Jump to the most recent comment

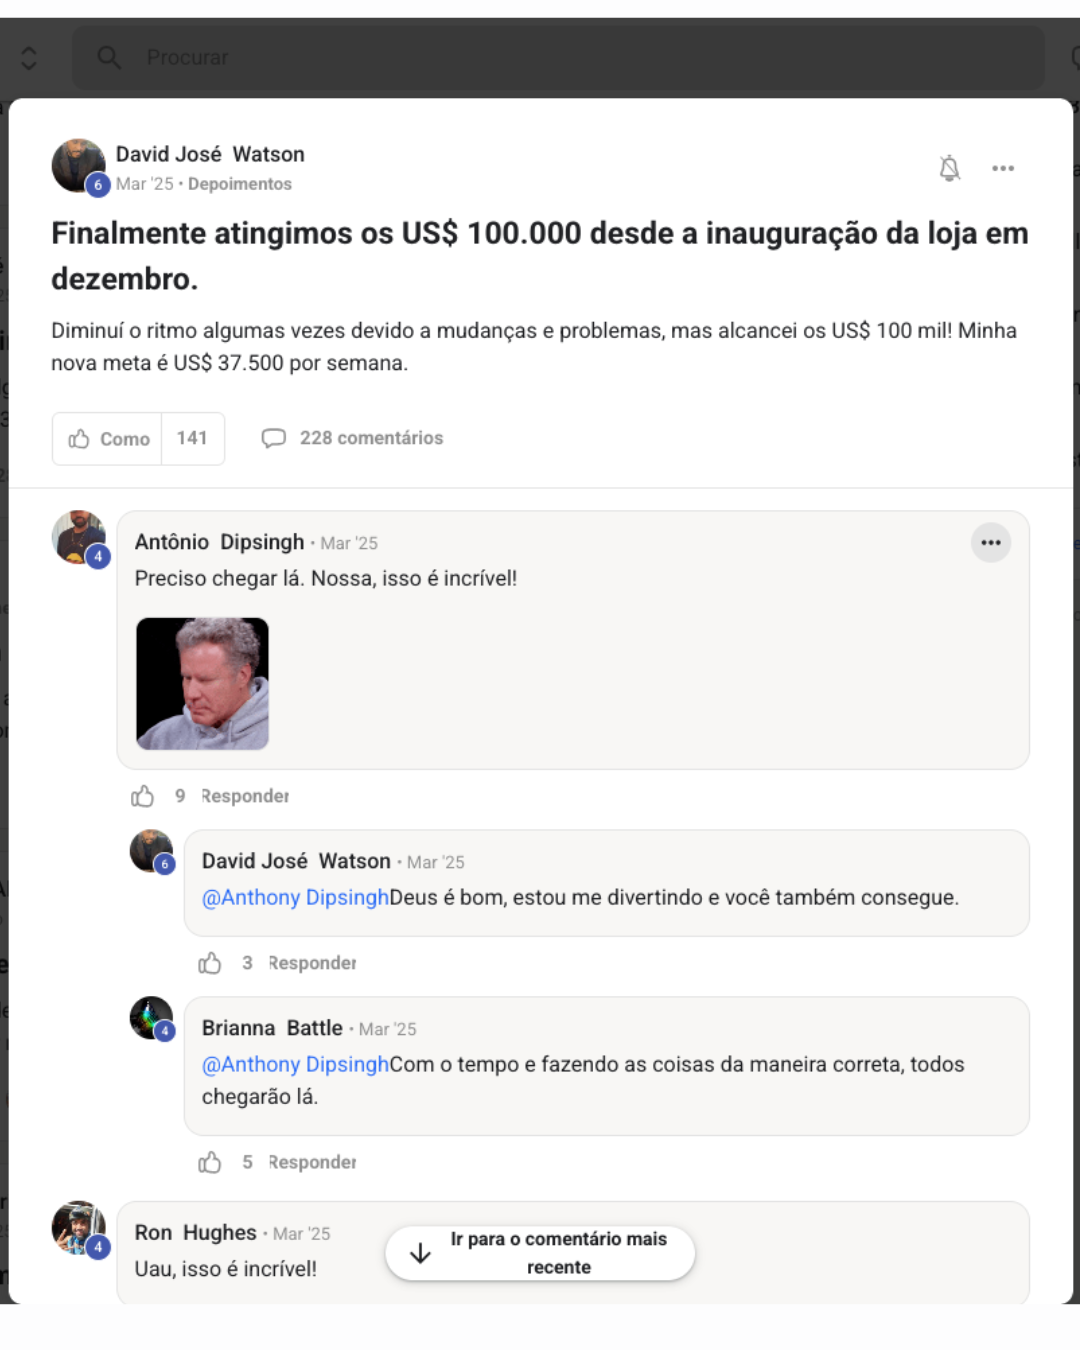pos(540,1253)
